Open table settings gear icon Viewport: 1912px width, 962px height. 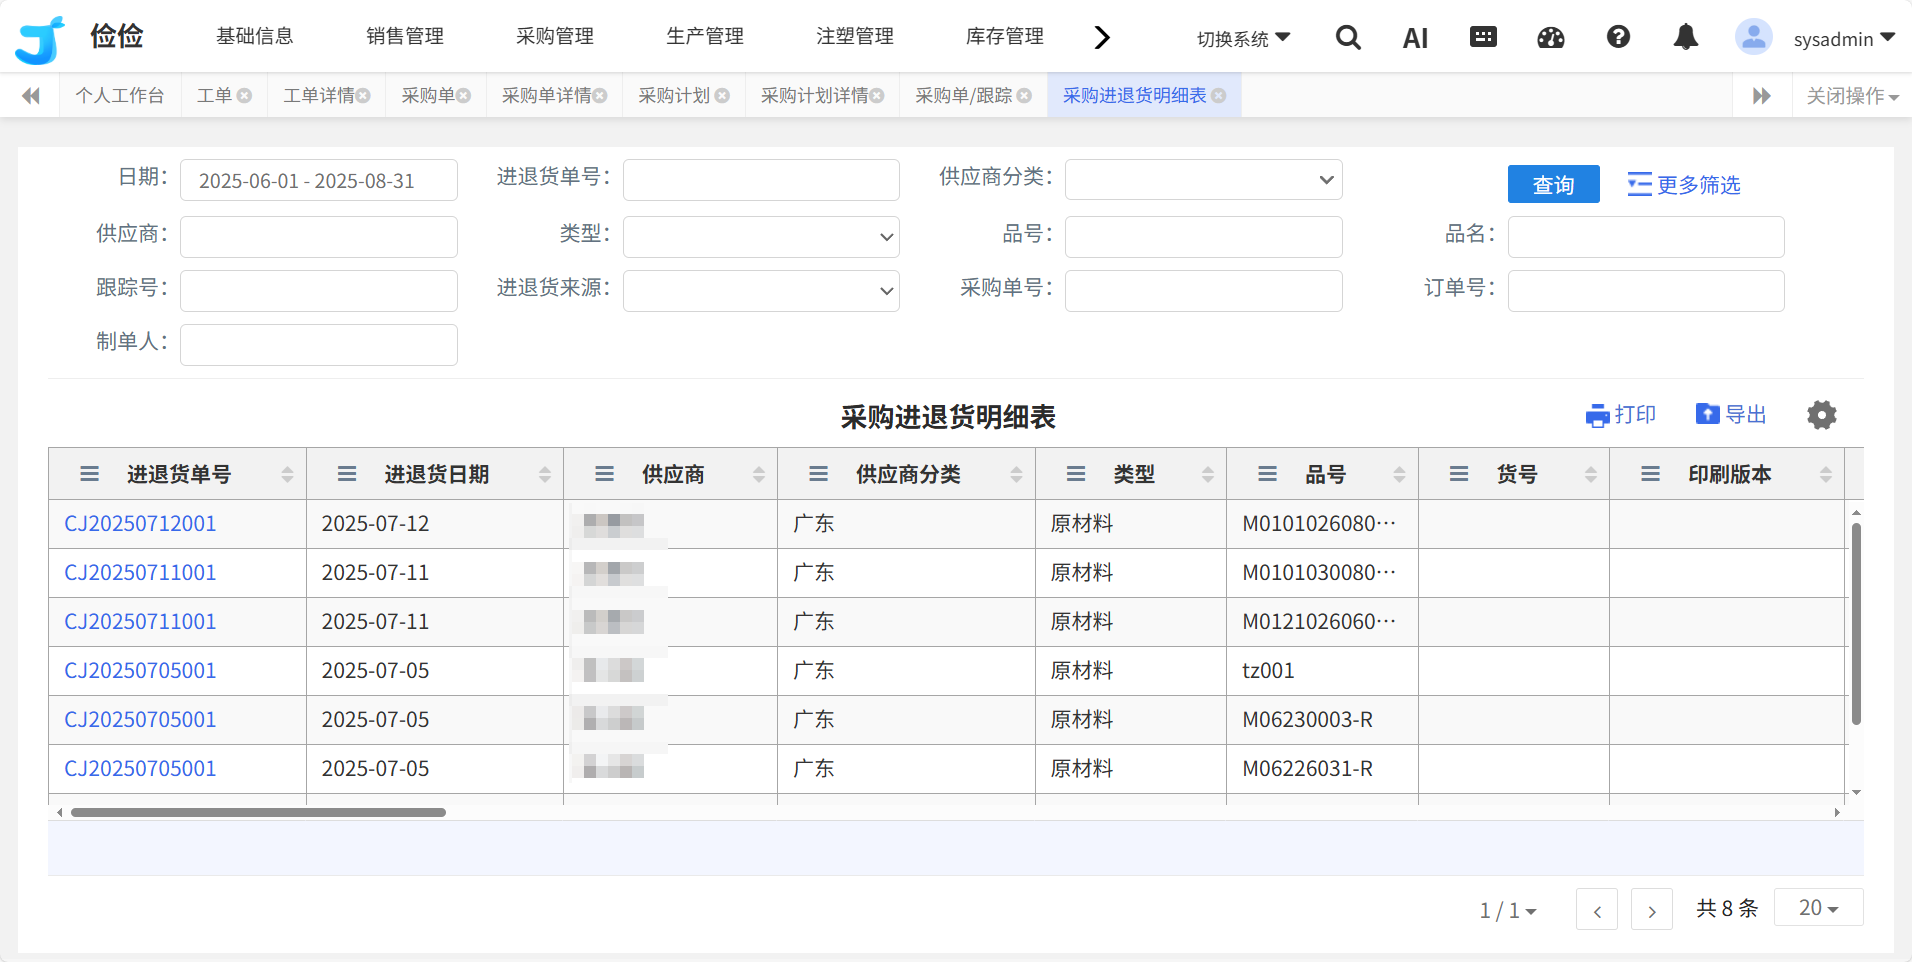pyautogui.click(x=1821, y=415)
